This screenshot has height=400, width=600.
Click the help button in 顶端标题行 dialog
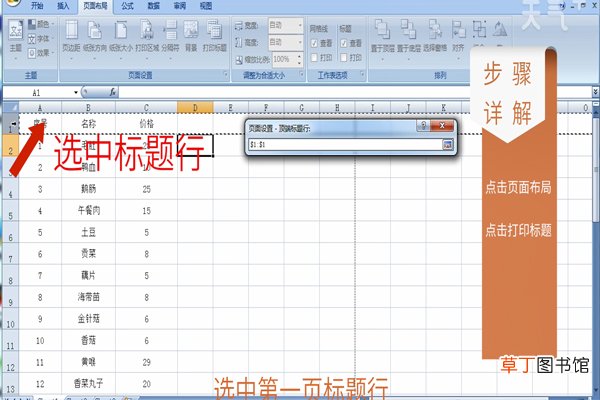pos(423,126)
